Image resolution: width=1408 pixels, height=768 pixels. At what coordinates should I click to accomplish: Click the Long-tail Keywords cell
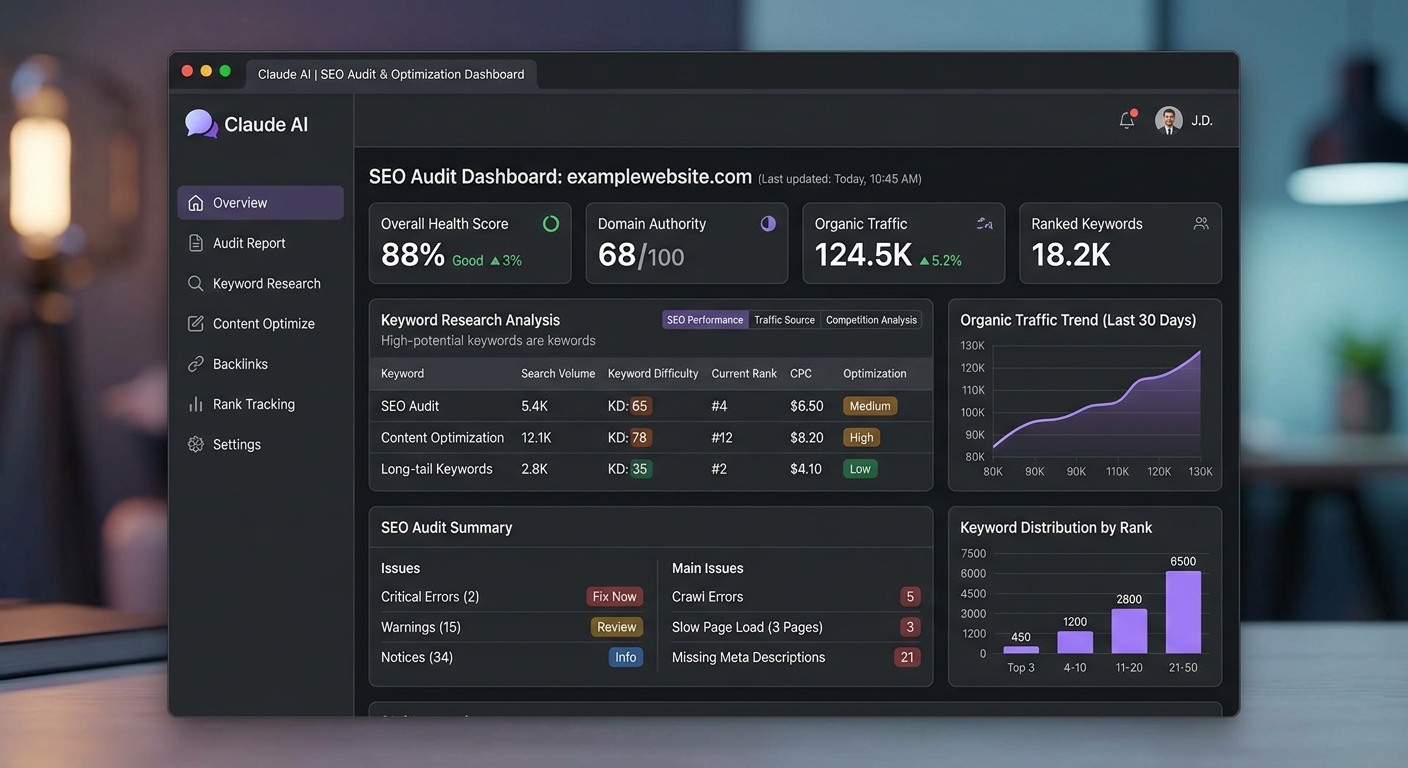point(437,469)
